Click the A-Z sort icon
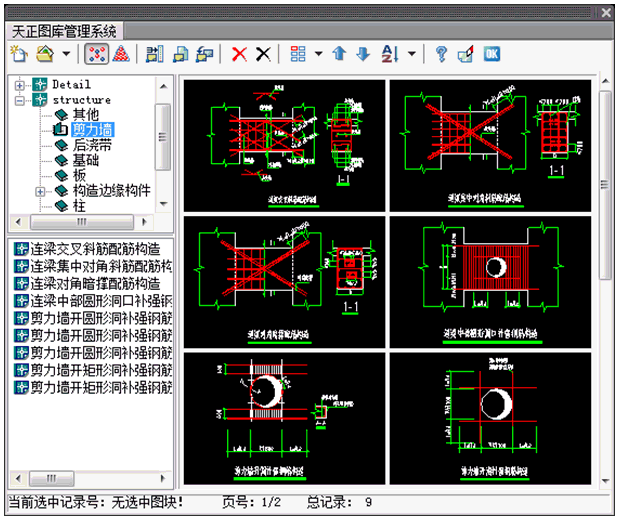 (390, 54)
